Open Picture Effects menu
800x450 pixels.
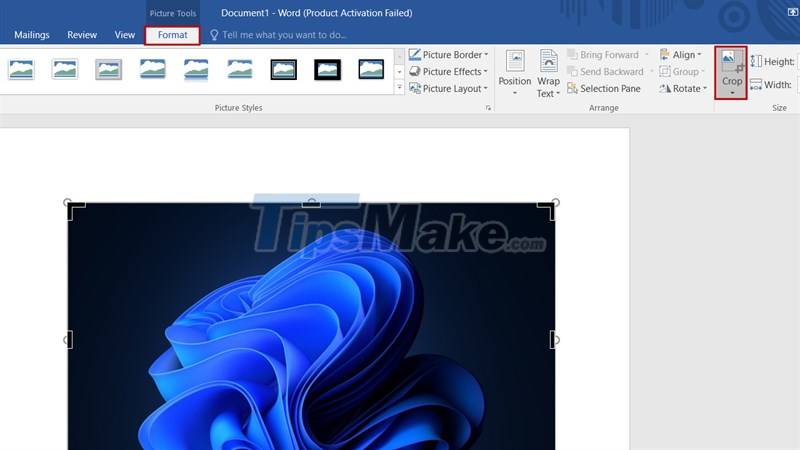tap(448, 71)
